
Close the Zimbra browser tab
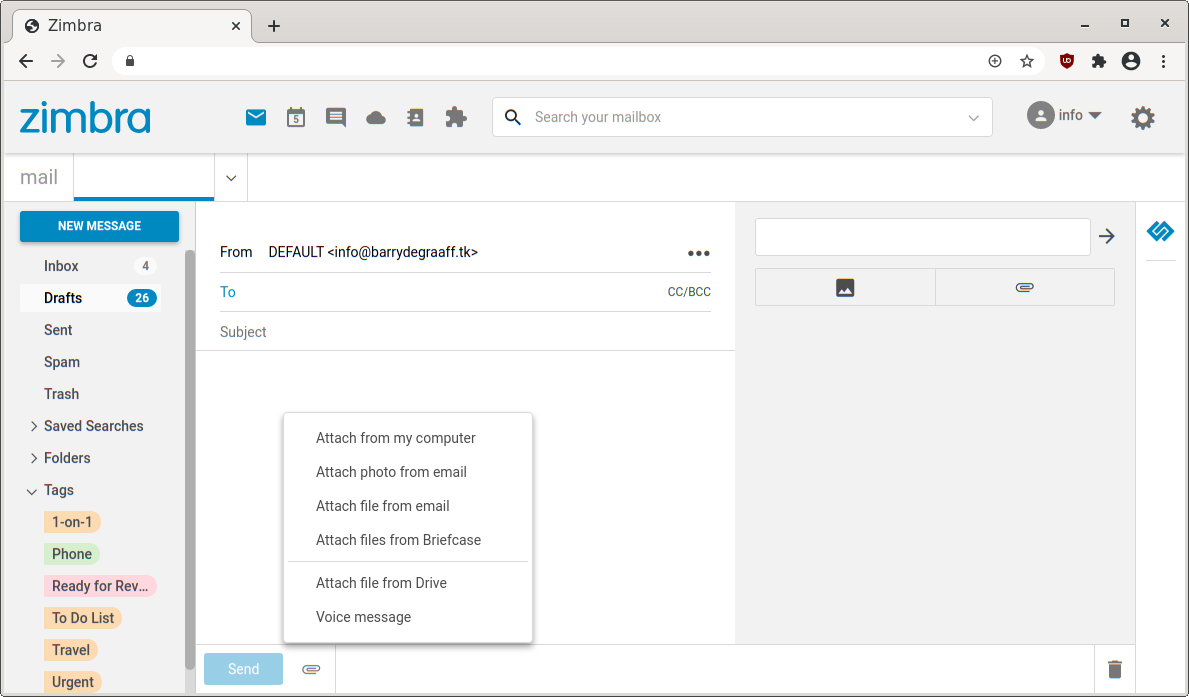tap(236, 26)
